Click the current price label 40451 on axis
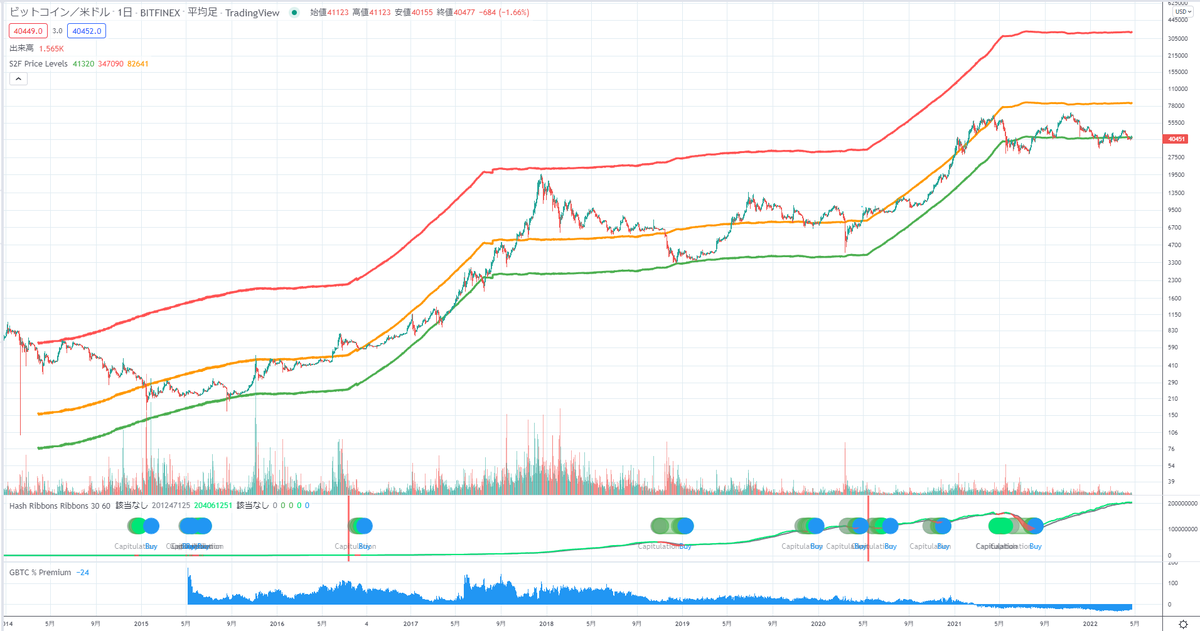 point(1176,139)
